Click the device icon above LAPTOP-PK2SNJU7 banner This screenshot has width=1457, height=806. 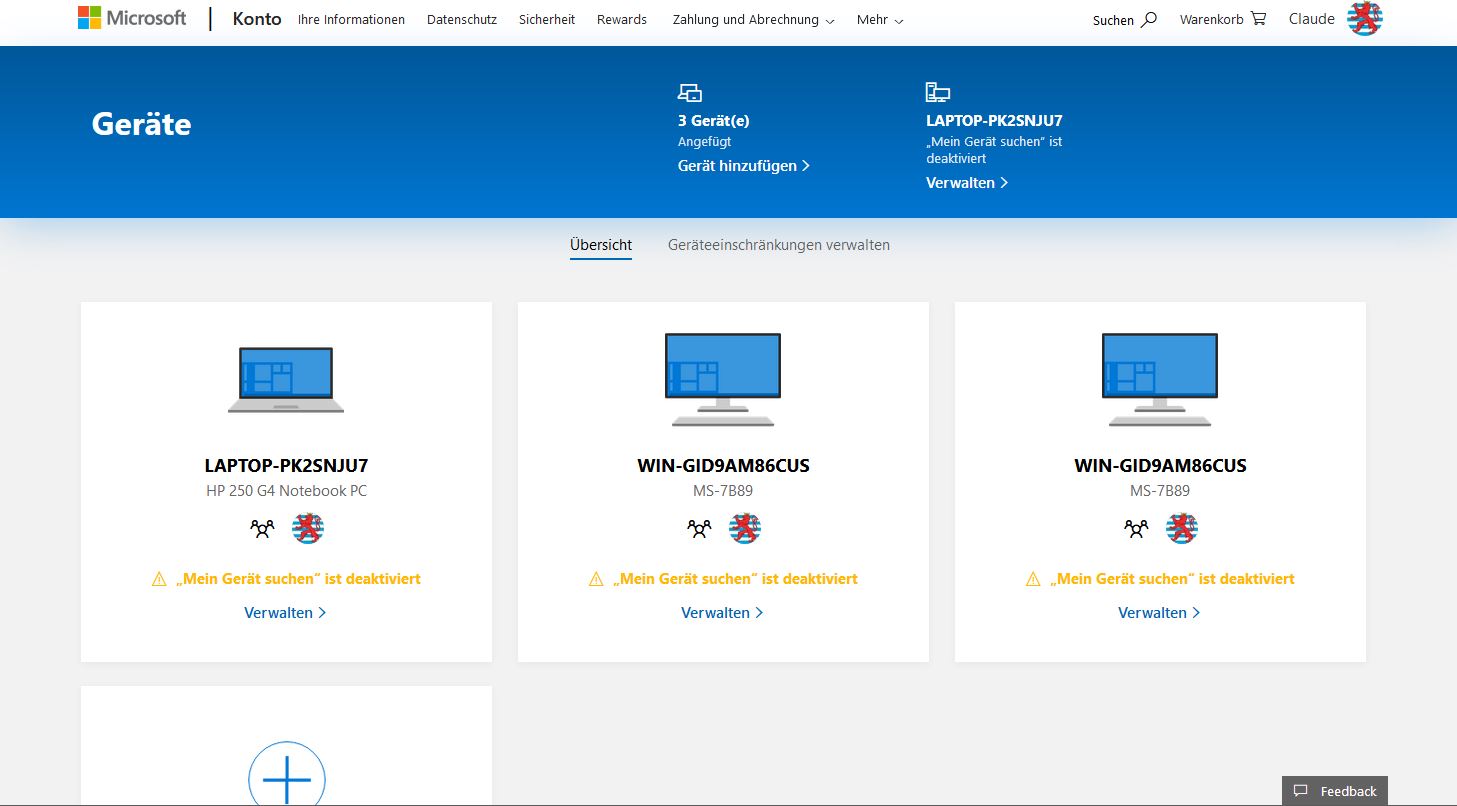pos(937,93)
